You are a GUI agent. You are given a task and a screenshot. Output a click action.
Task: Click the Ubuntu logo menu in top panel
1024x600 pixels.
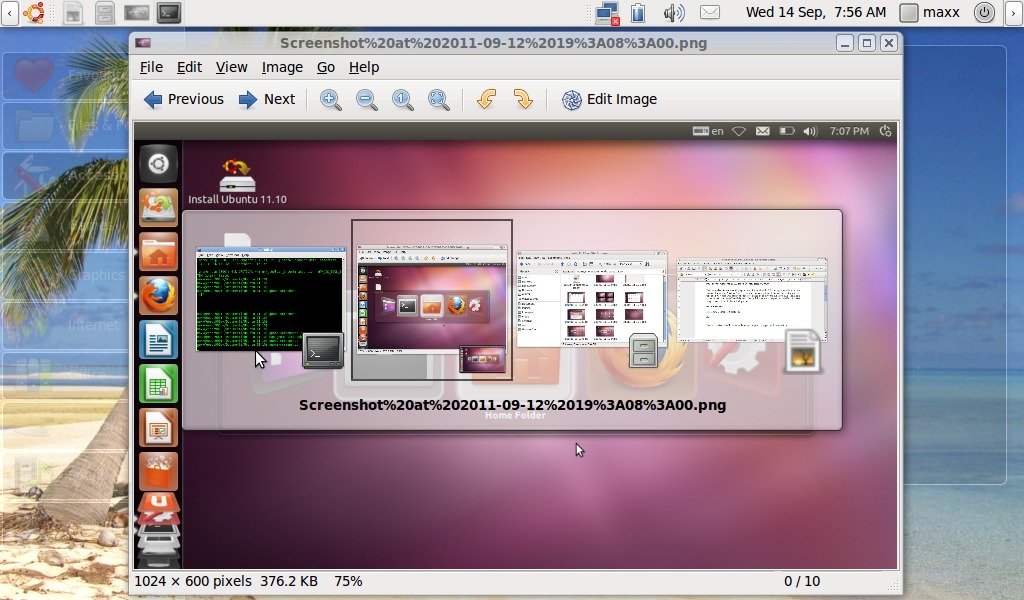click(34, 12)
